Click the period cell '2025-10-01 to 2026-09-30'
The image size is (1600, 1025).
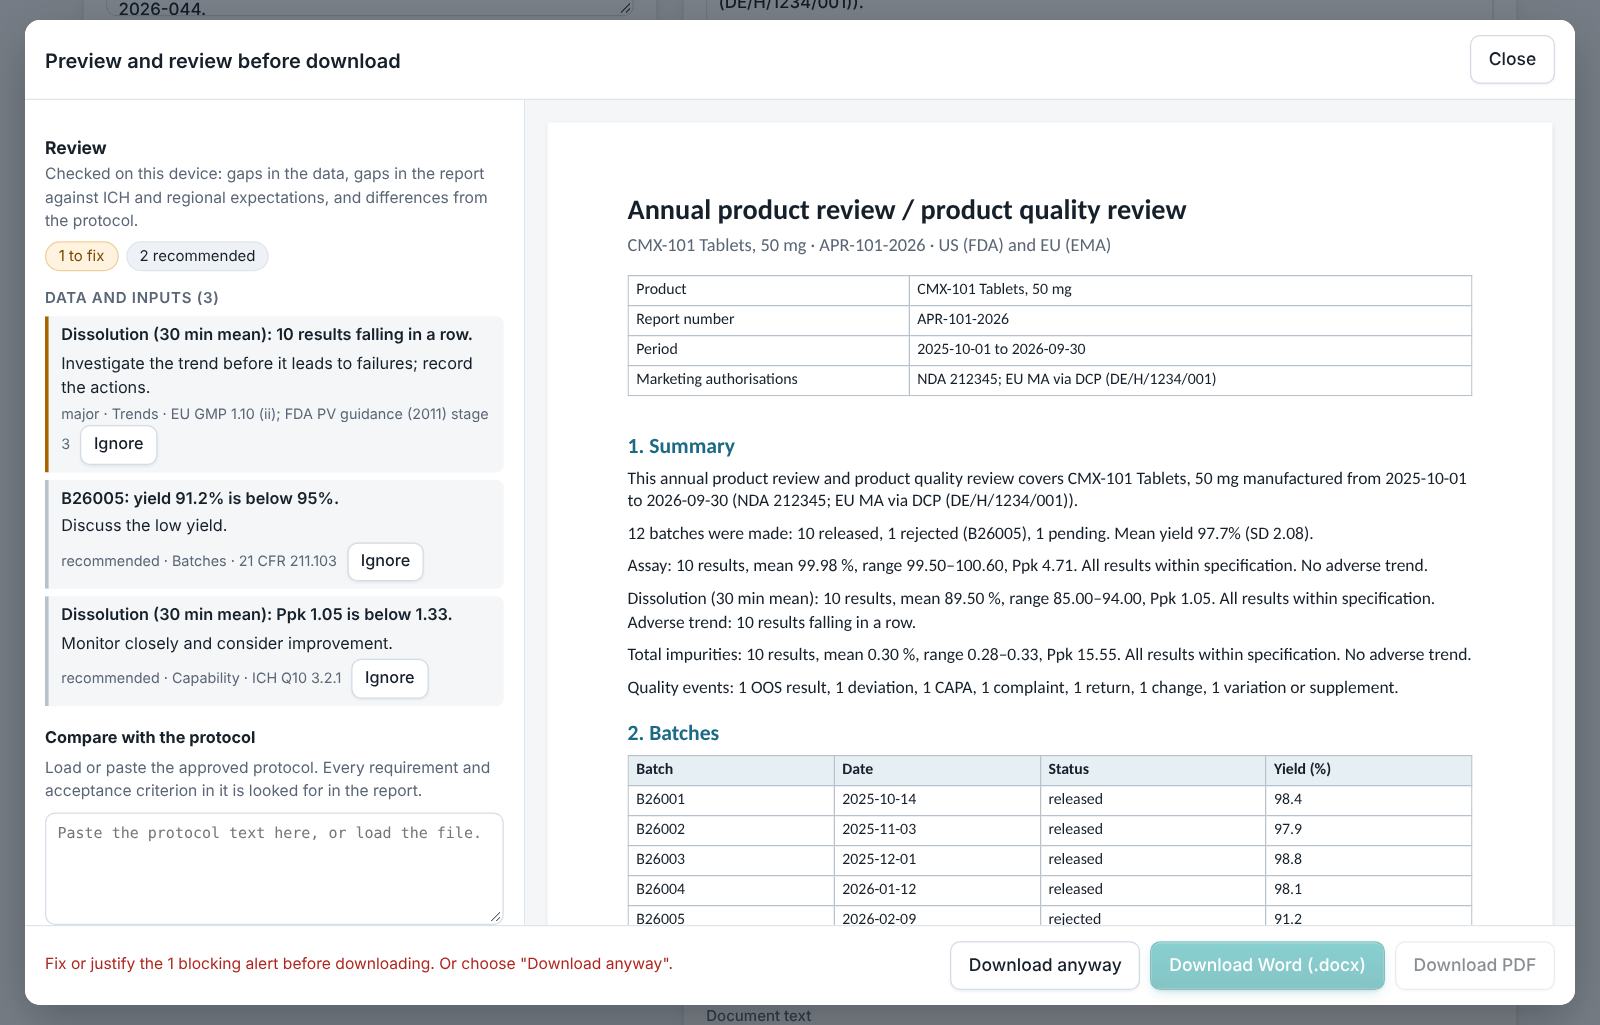click(x=1190, y=350)
